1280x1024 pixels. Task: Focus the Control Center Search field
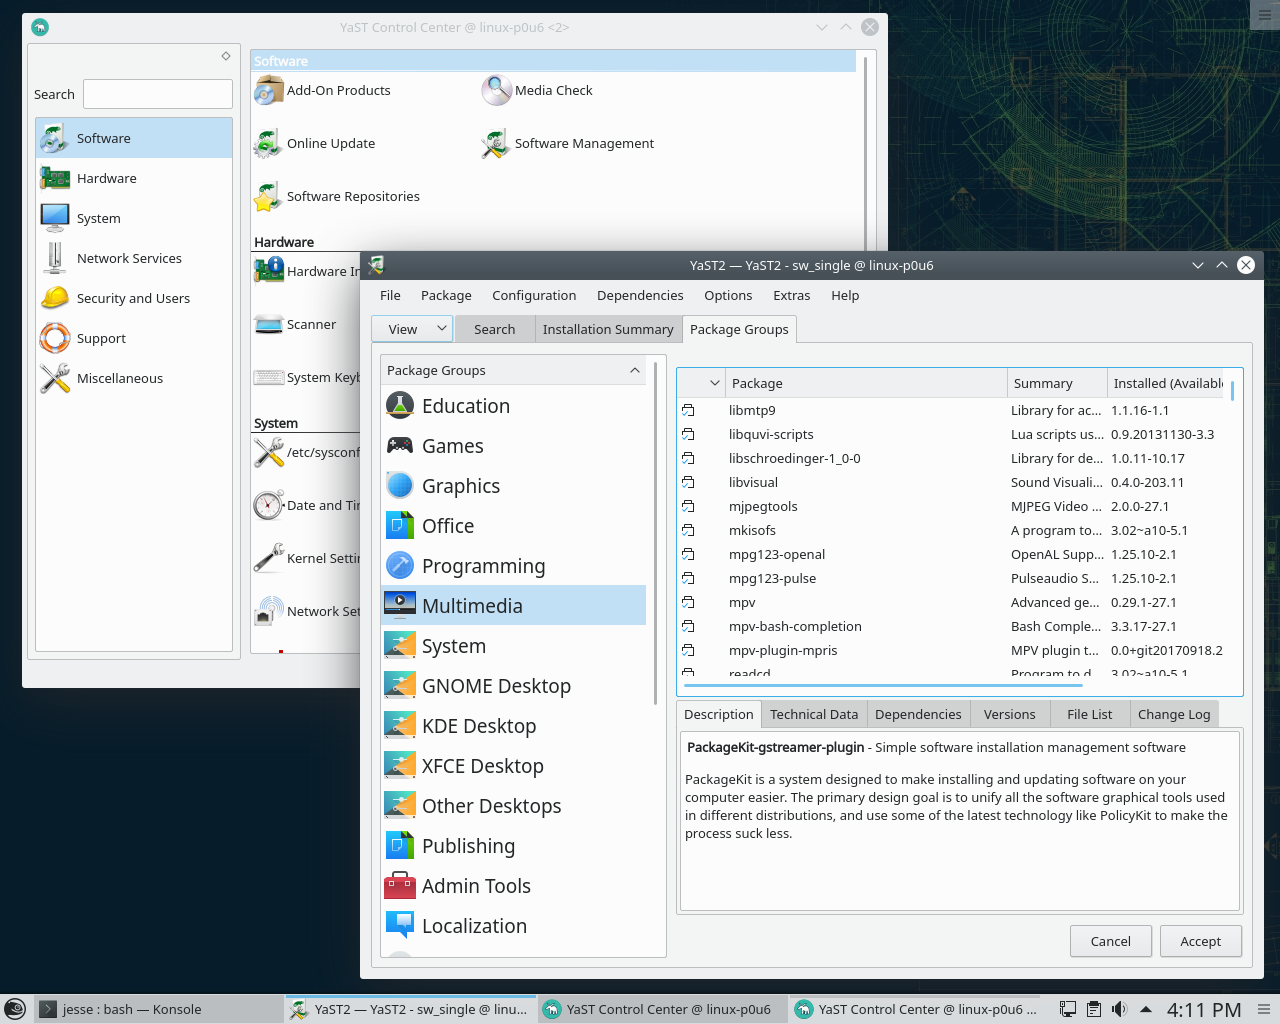pos(158,94)
